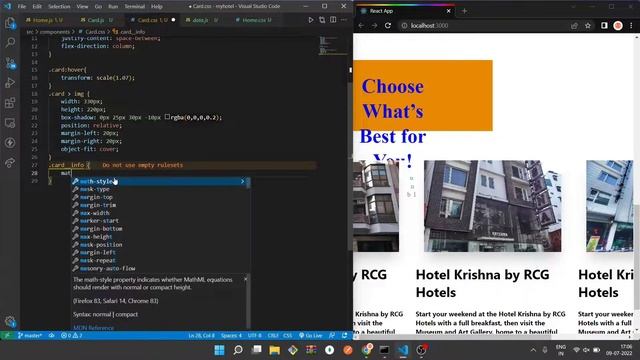Open the Remote Explorer view

tap(10, 122)
